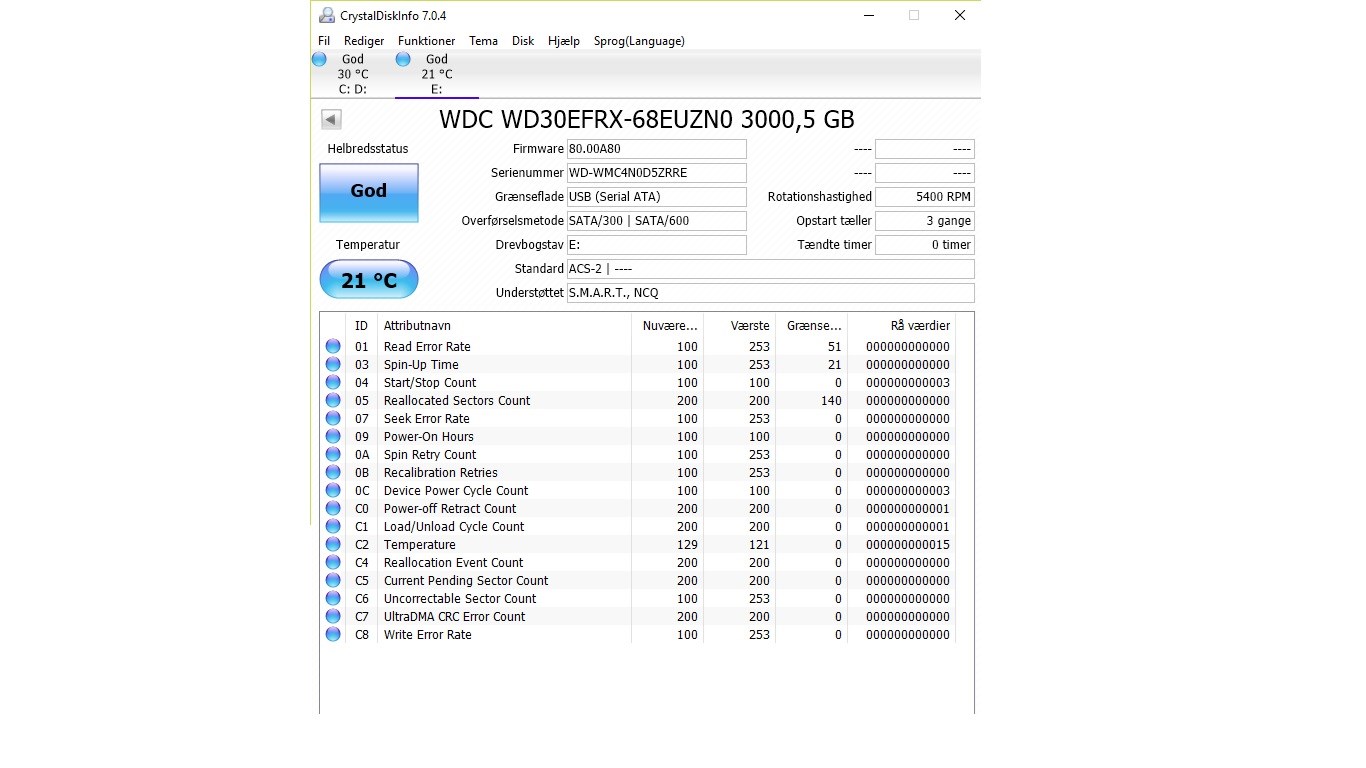Click status orb for Spin-Up Time row

tap(333, 364)
